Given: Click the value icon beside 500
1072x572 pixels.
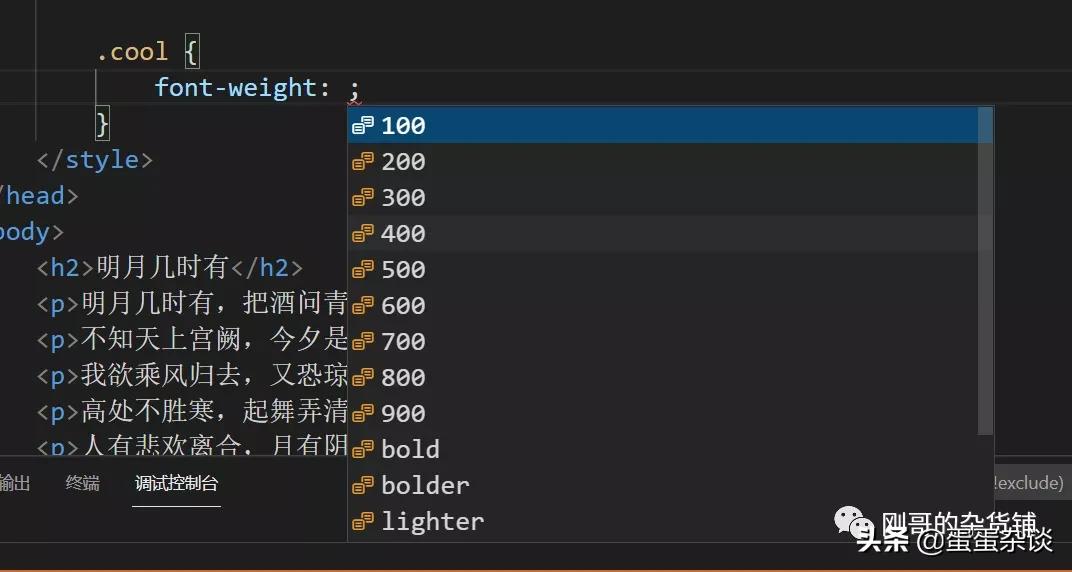Looking at the screenshot, I should click(363, 269).
